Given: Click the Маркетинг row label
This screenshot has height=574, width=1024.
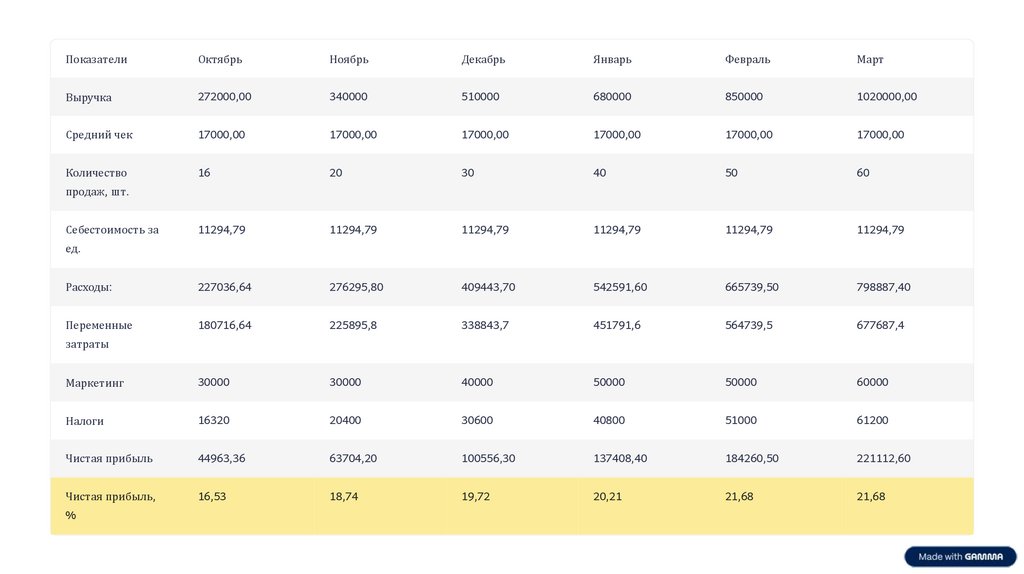Looking at the screenshot, I should tap(95, 382).
